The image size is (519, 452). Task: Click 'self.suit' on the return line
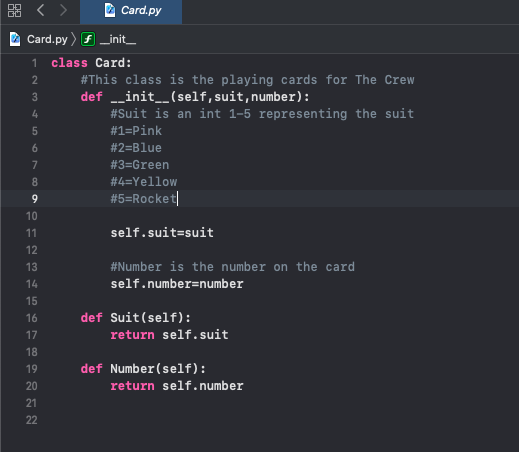pos(195,335)
